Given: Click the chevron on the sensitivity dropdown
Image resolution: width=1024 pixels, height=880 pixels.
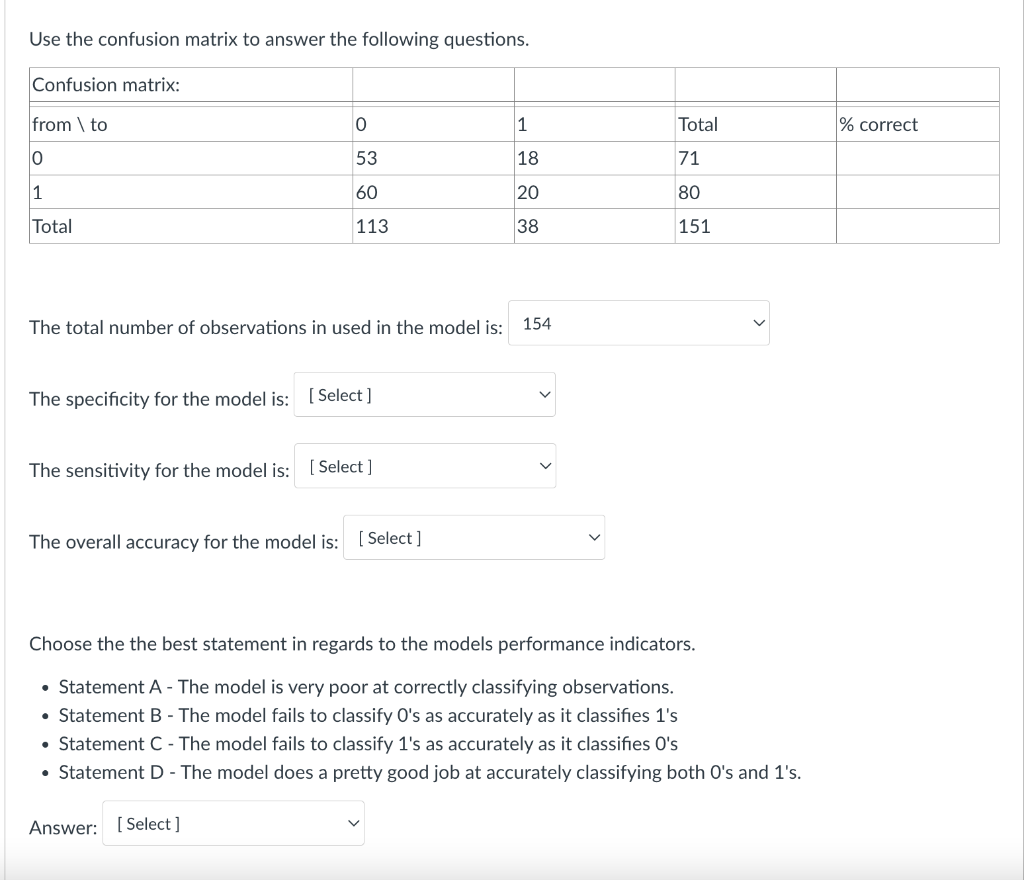Looking at the screenshot, I should [x=545, y=465].
